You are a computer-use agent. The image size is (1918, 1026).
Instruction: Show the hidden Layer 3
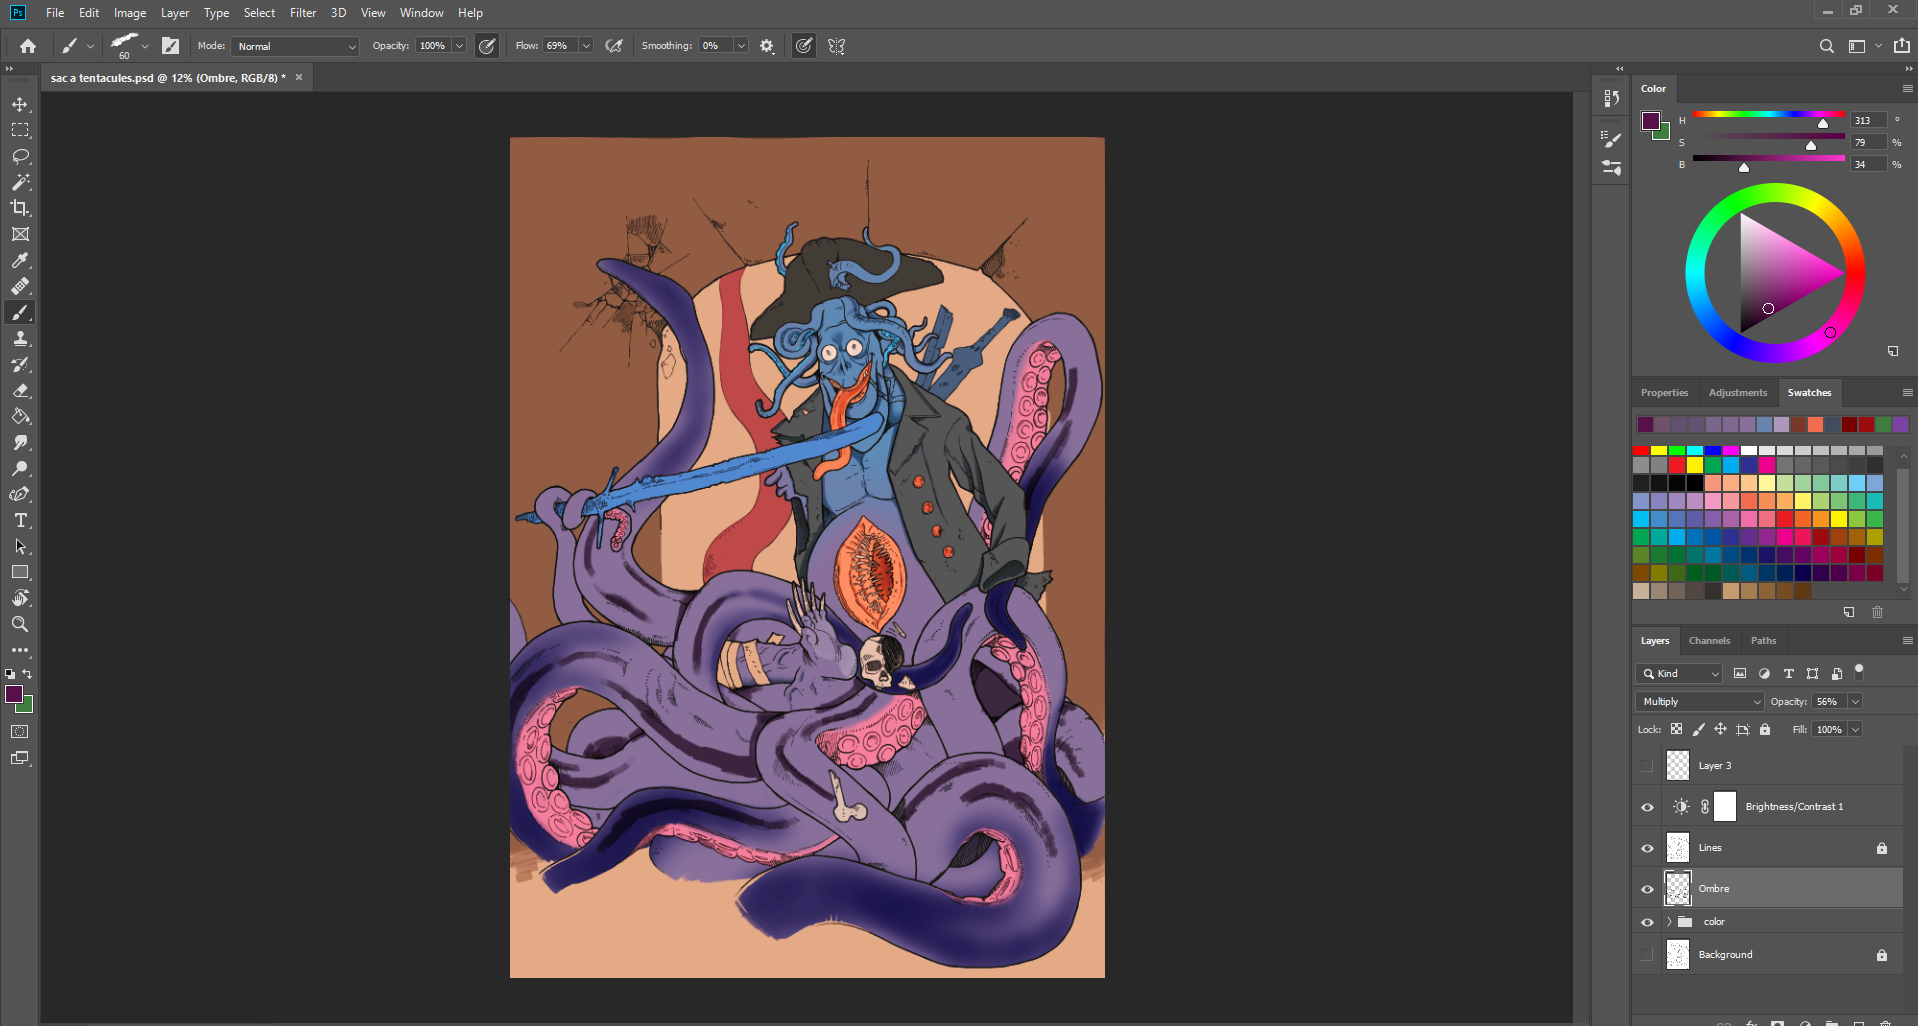point(1647,766)
